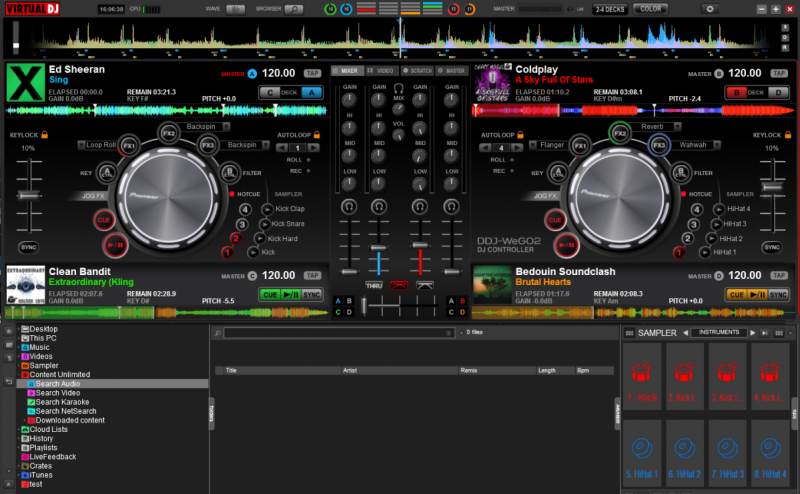Expand the Cloud Lists folder

(19, 430)
